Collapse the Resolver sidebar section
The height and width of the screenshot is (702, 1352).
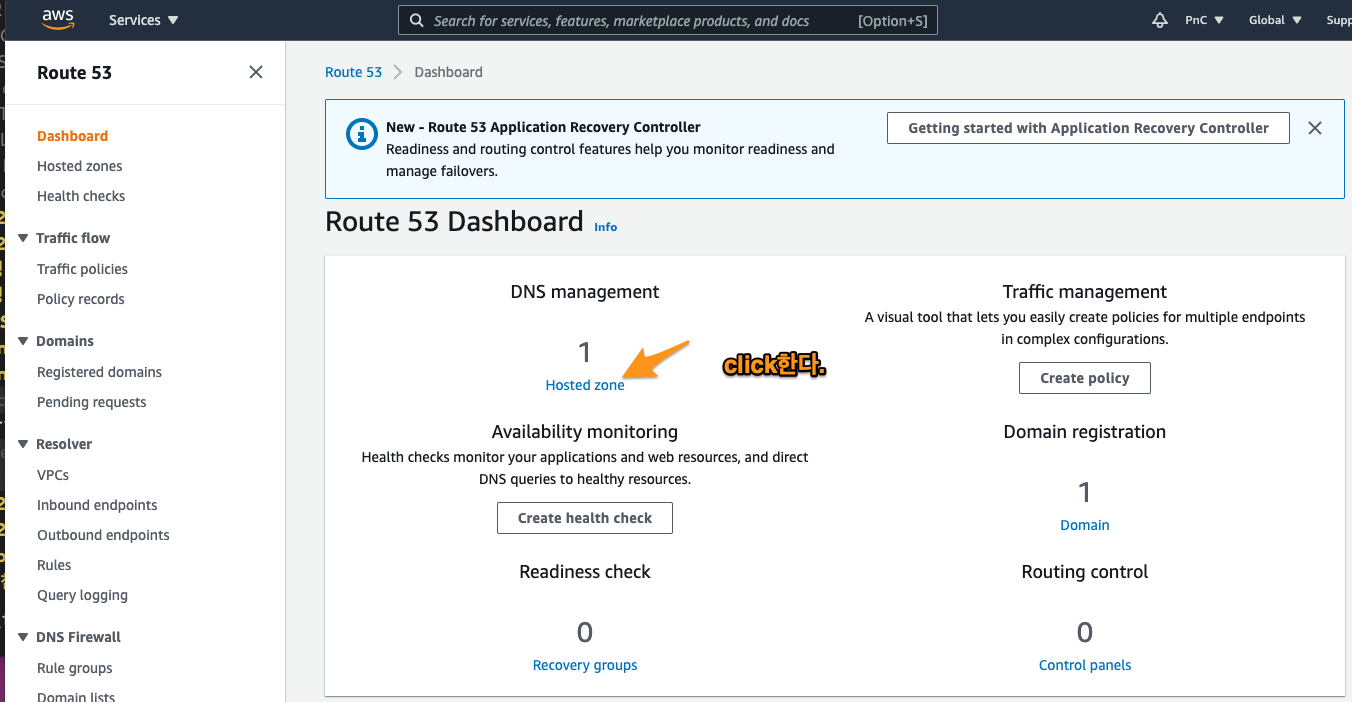click(x=24, y=444)
